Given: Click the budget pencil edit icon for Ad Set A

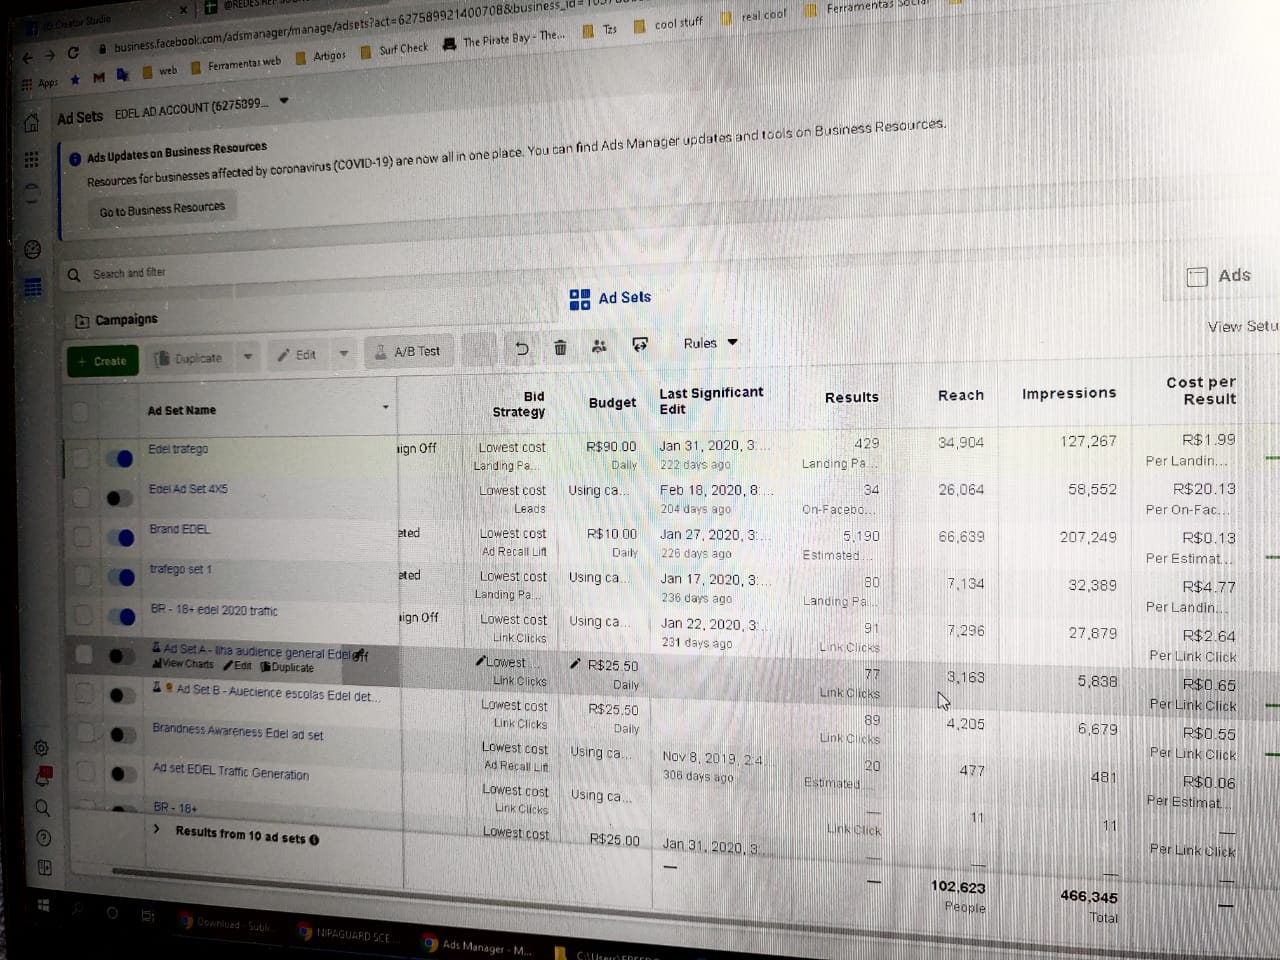Looking at the screenshot, I should [575, 664].
